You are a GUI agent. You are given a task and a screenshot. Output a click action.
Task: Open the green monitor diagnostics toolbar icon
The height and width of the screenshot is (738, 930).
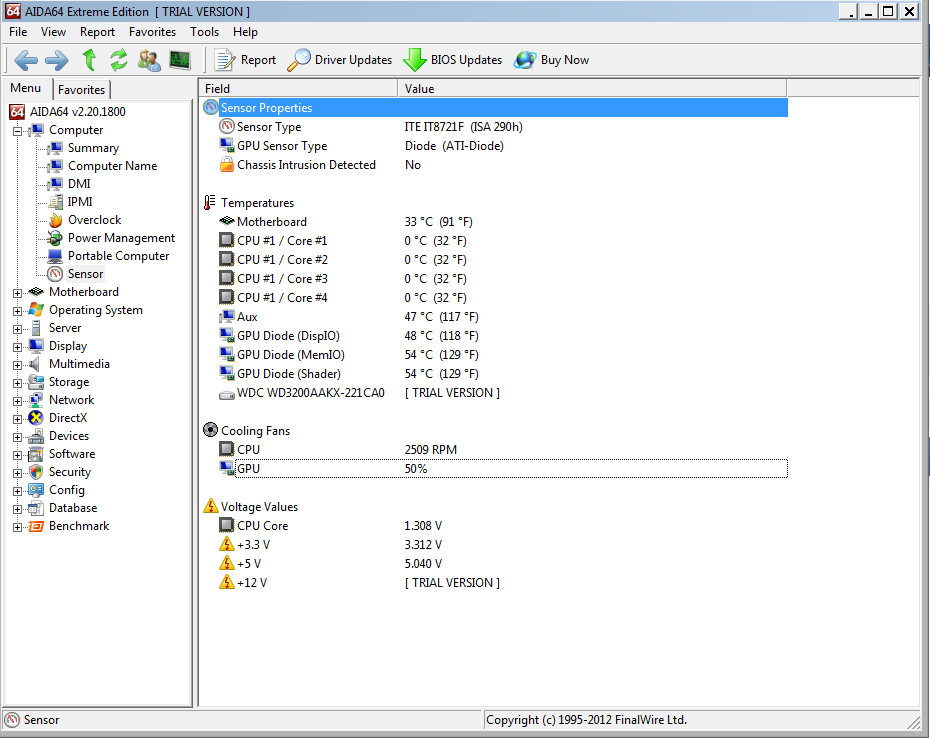[x=180, y=60]
